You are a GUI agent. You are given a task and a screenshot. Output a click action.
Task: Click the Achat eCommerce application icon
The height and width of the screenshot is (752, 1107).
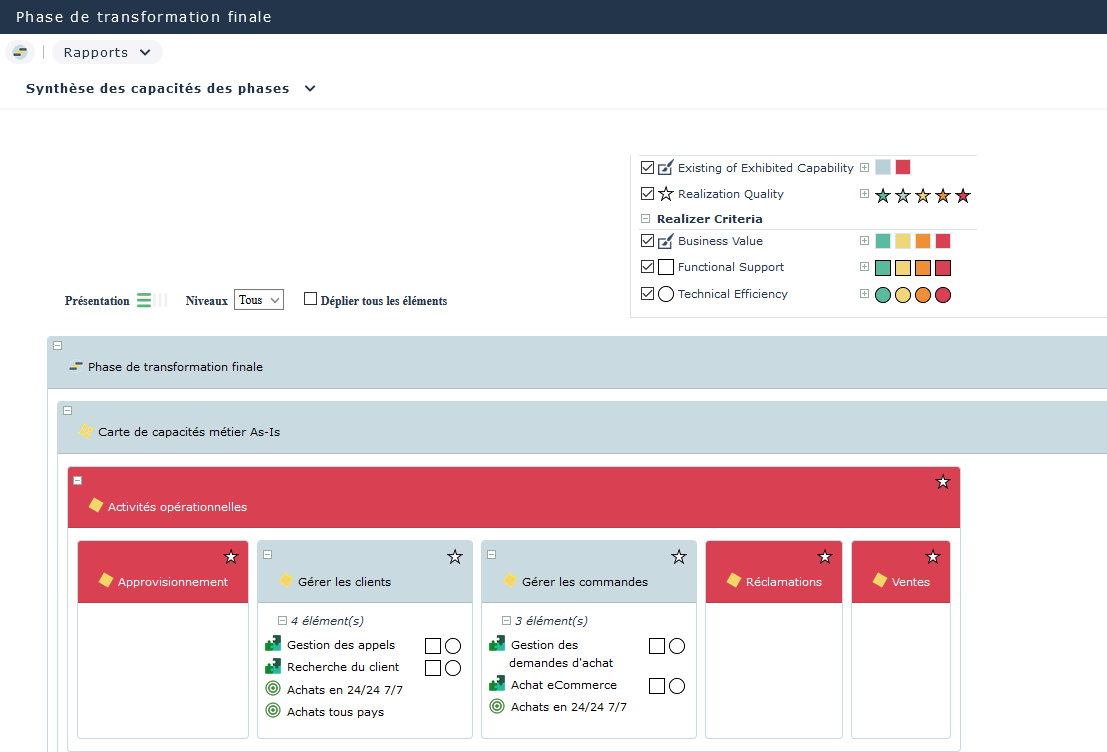[x=497, y=685]
